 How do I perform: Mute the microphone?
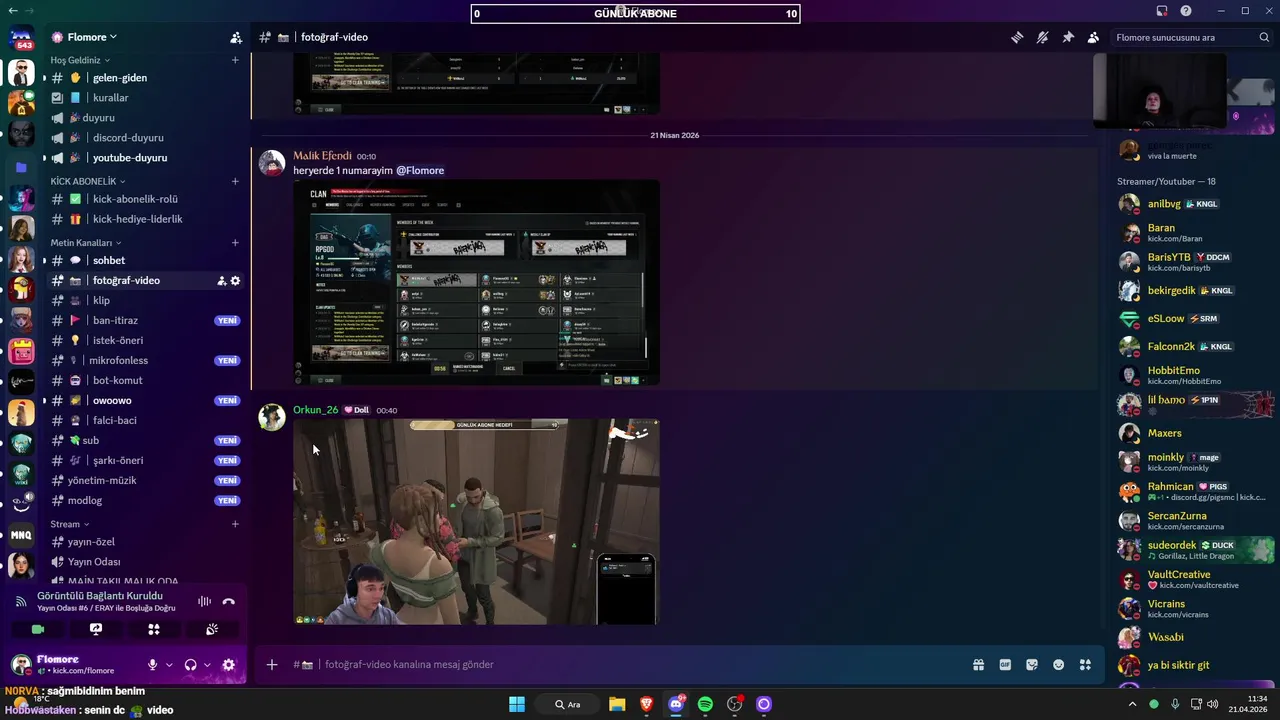[153, 665]
